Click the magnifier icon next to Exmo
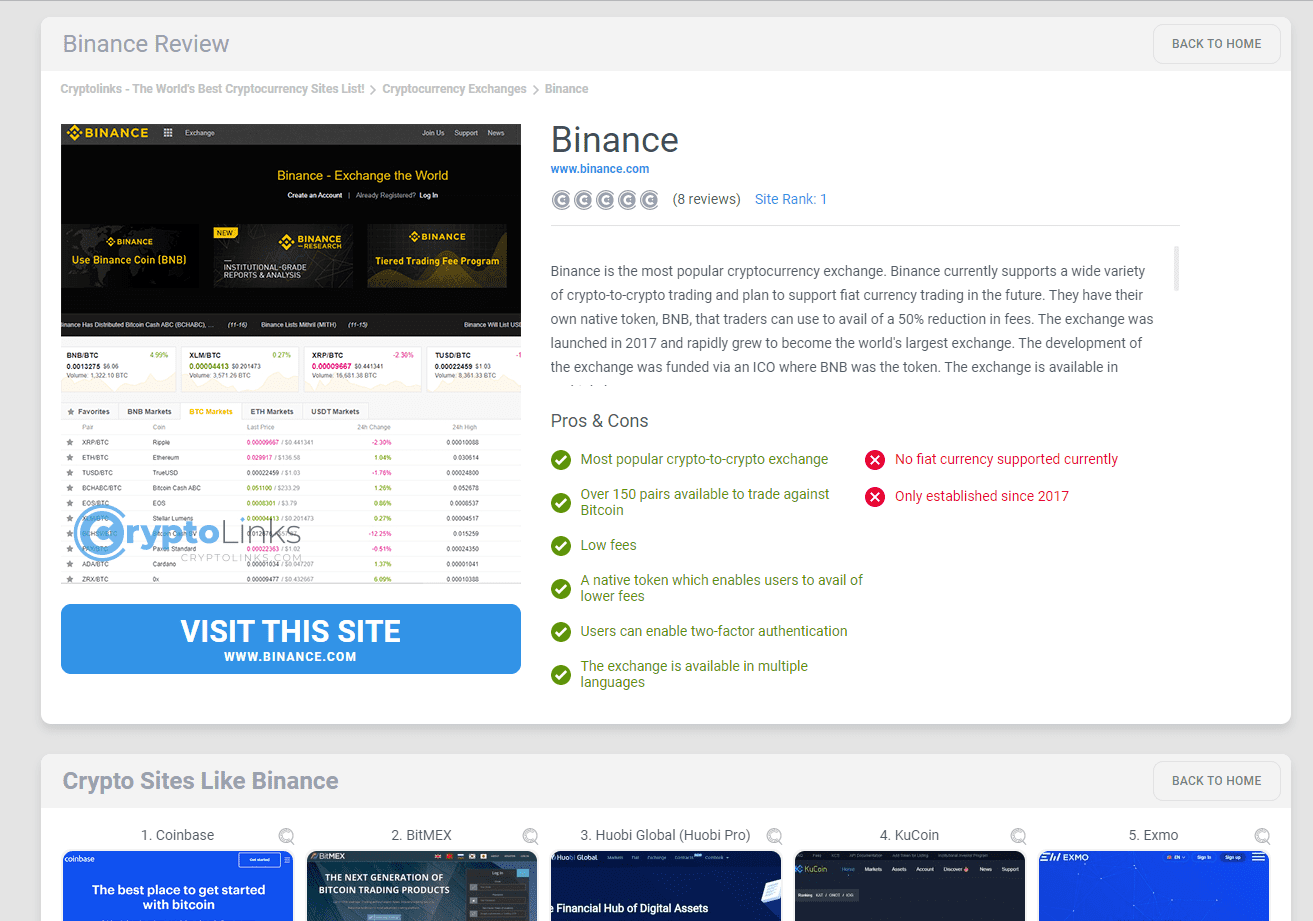The height and width of the screenshot is (921, 1313). 1262,836
